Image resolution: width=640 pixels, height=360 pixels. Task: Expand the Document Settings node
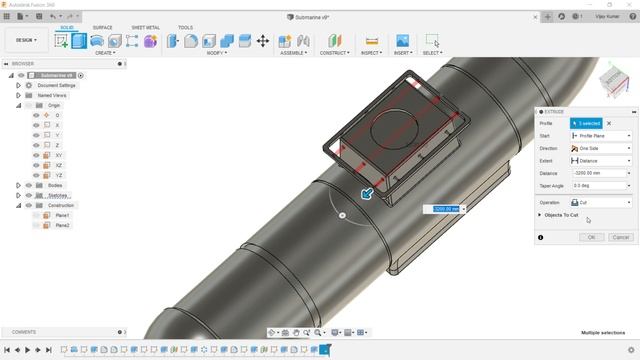pos(18,85)
